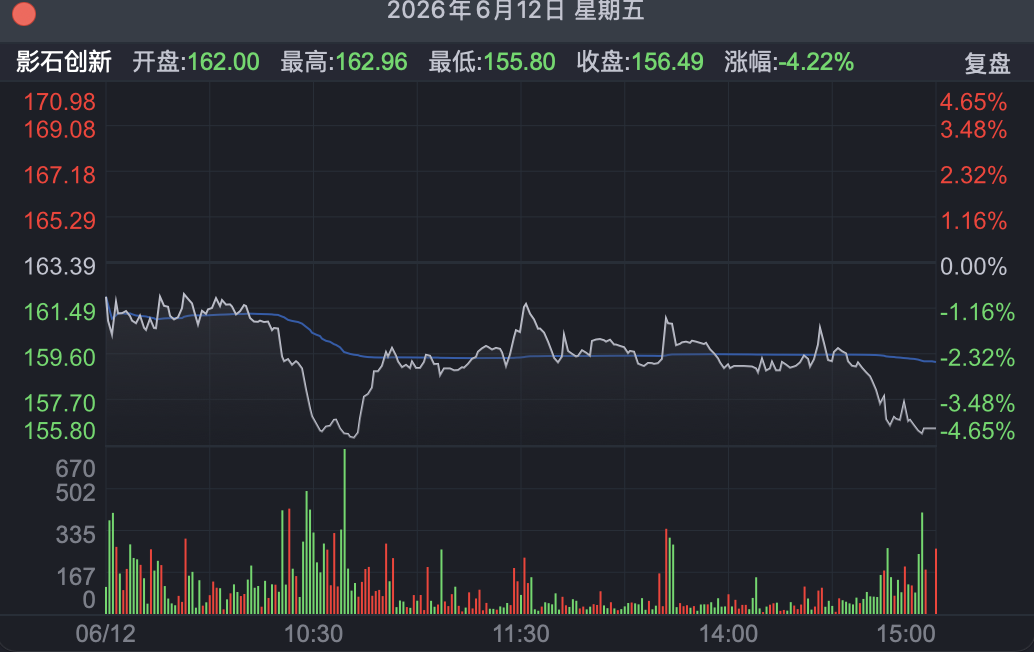Viewport: 1034px width, 652px height.
Task: Click the tallest green volume bar
Action: pos(344,531)
